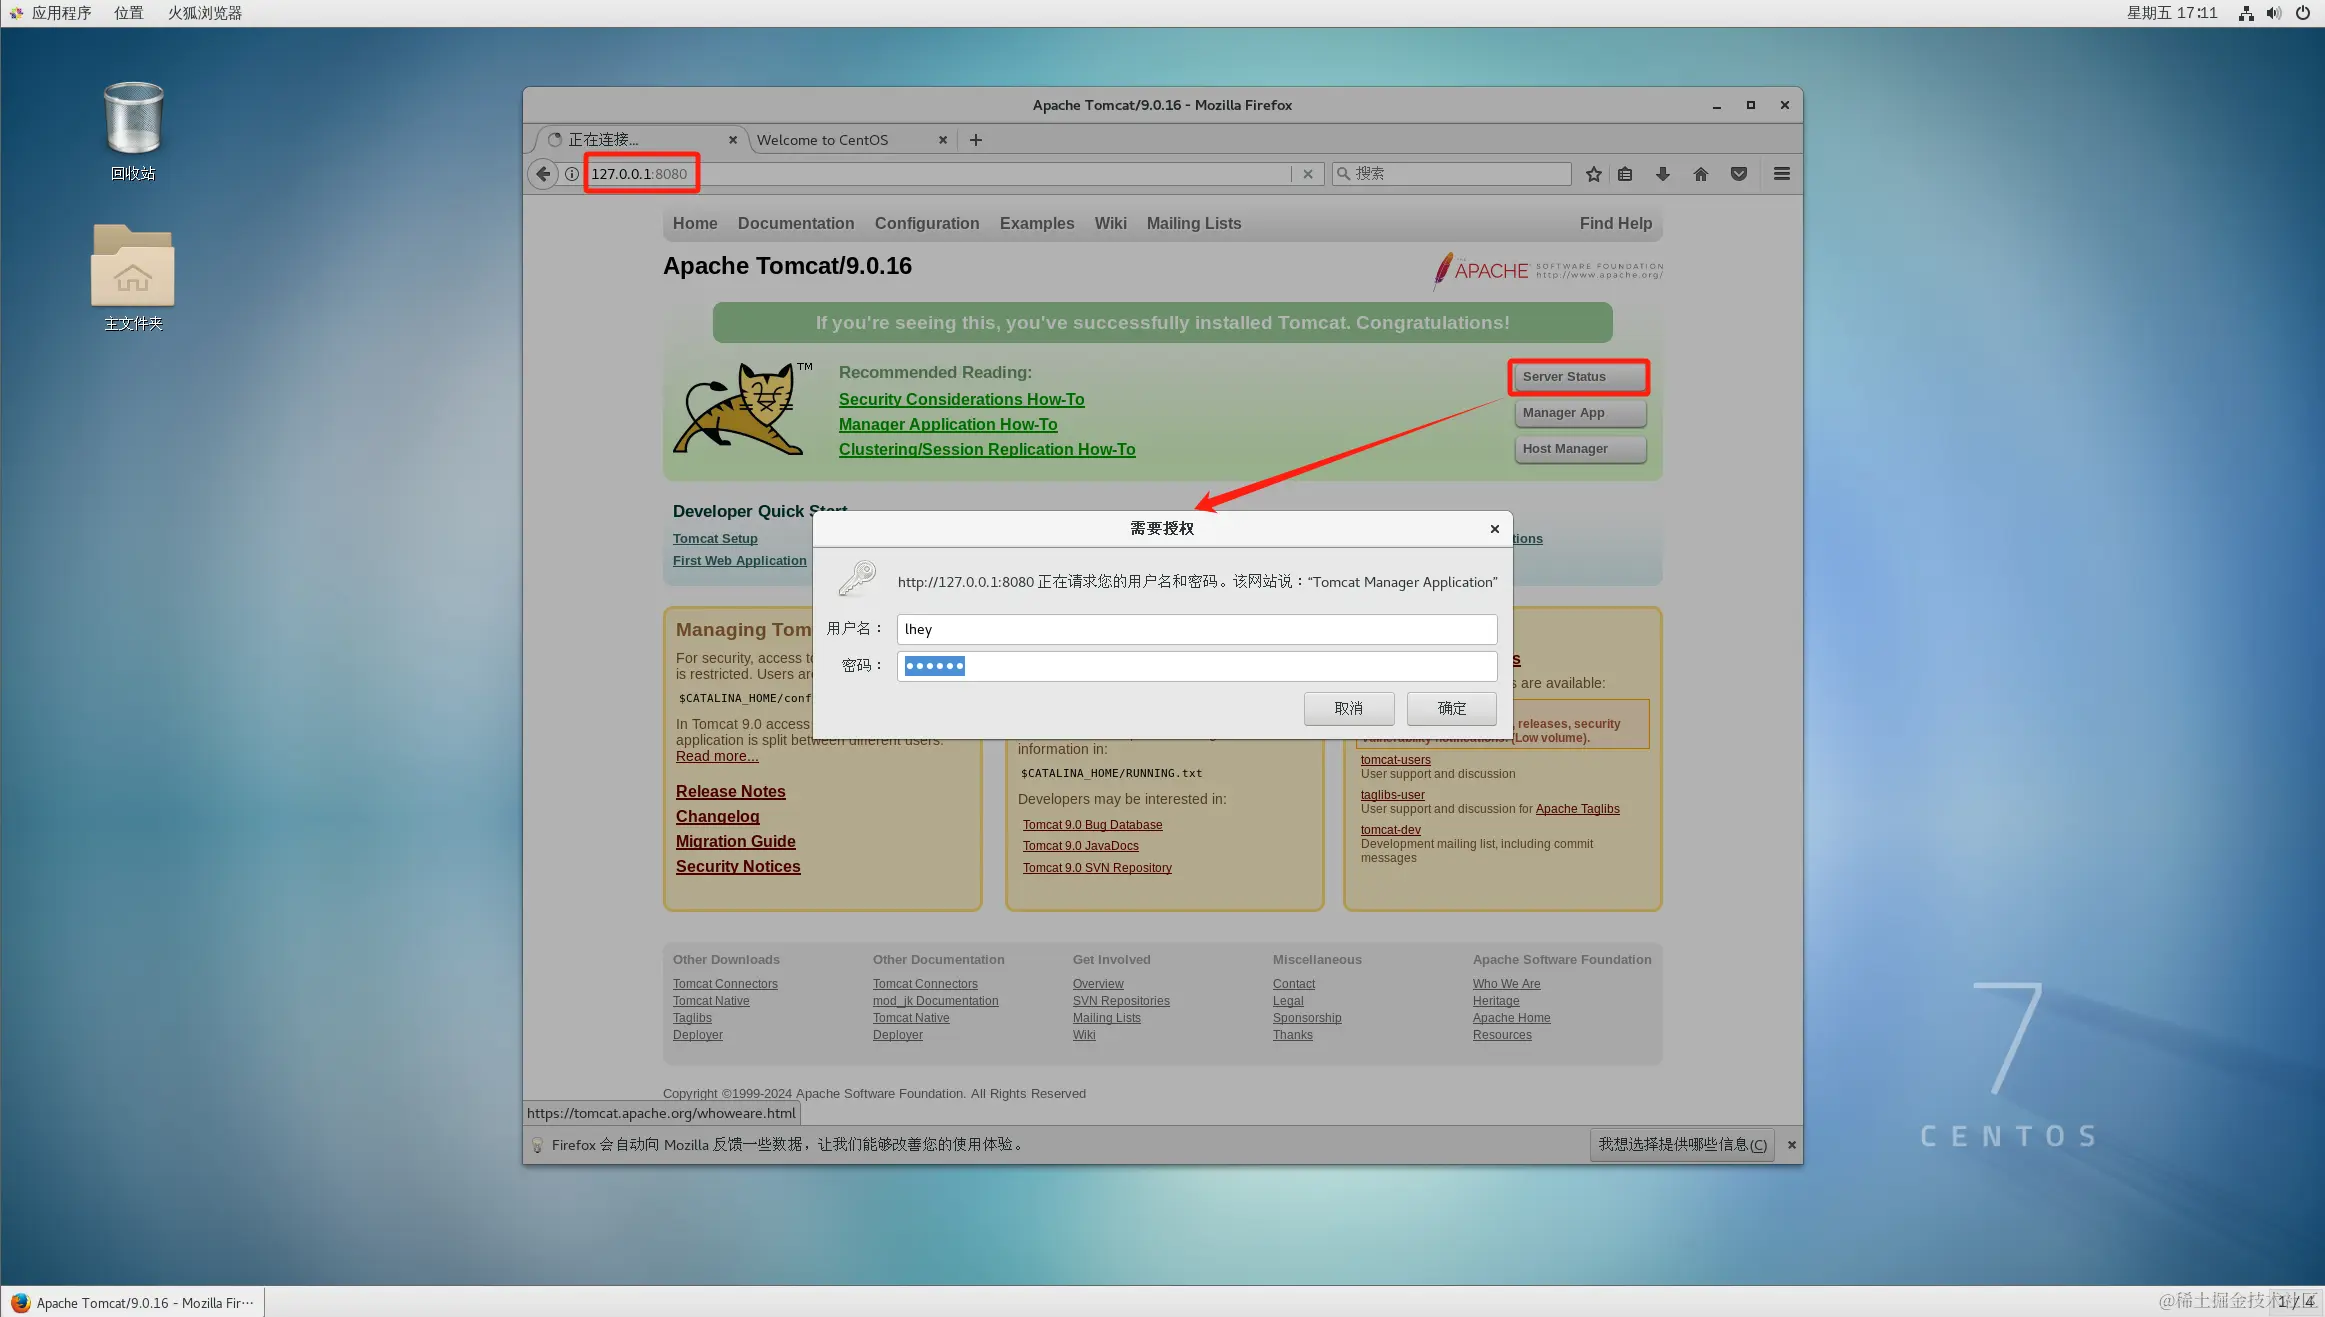2325x1317 pixels.
Task: Open the Trash desktop icon
Action: pyautogui.click(x=133, y=131)
